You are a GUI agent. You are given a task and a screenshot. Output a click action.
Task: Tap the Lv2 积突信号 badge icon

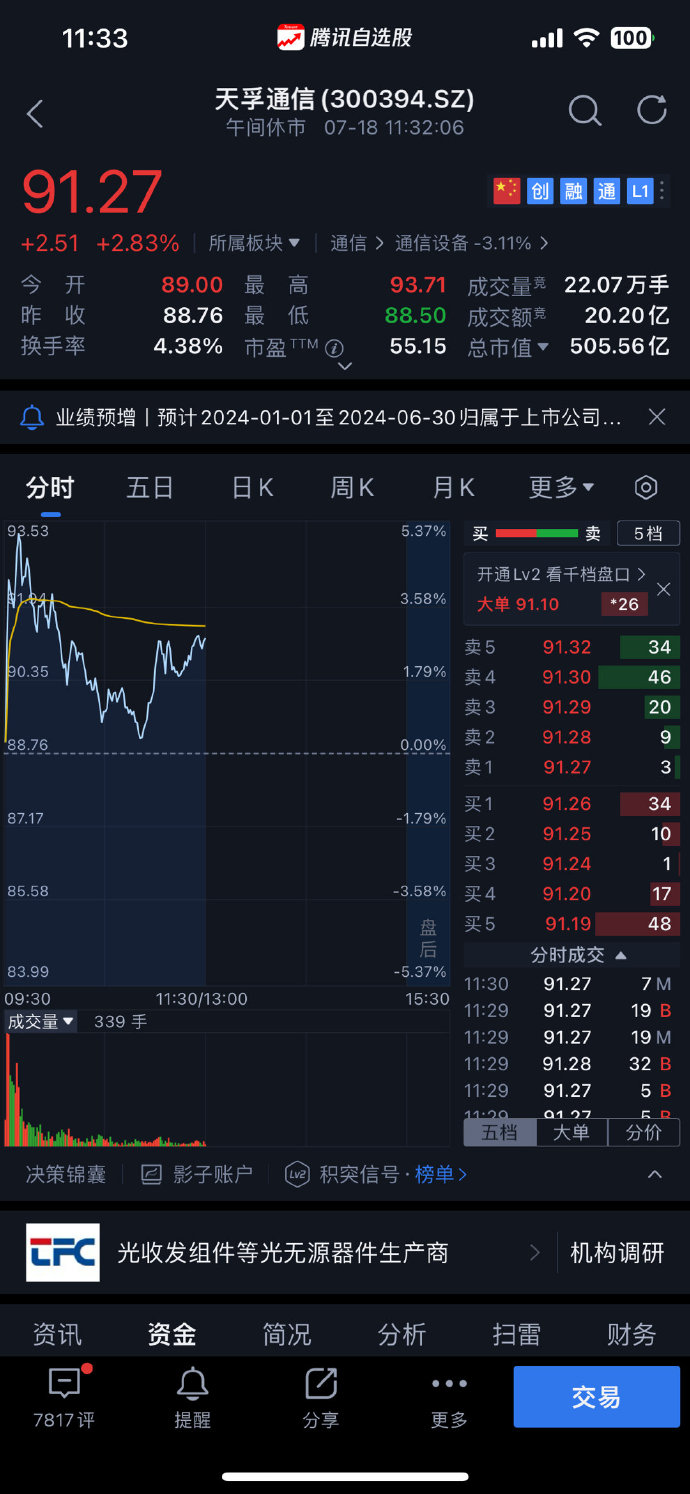pyautogui.click(x=295, y=1174)
